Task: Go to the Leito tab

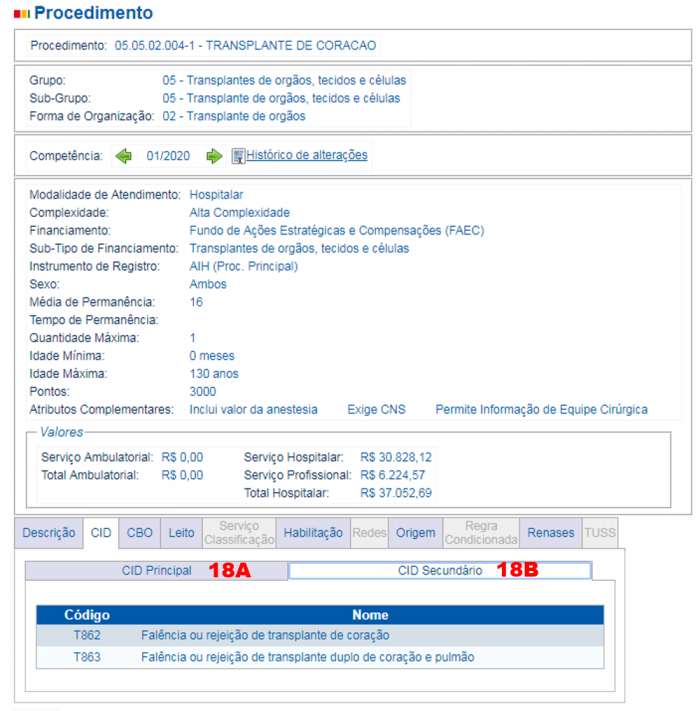Action: pyautogui.click(x=181, y=533)
